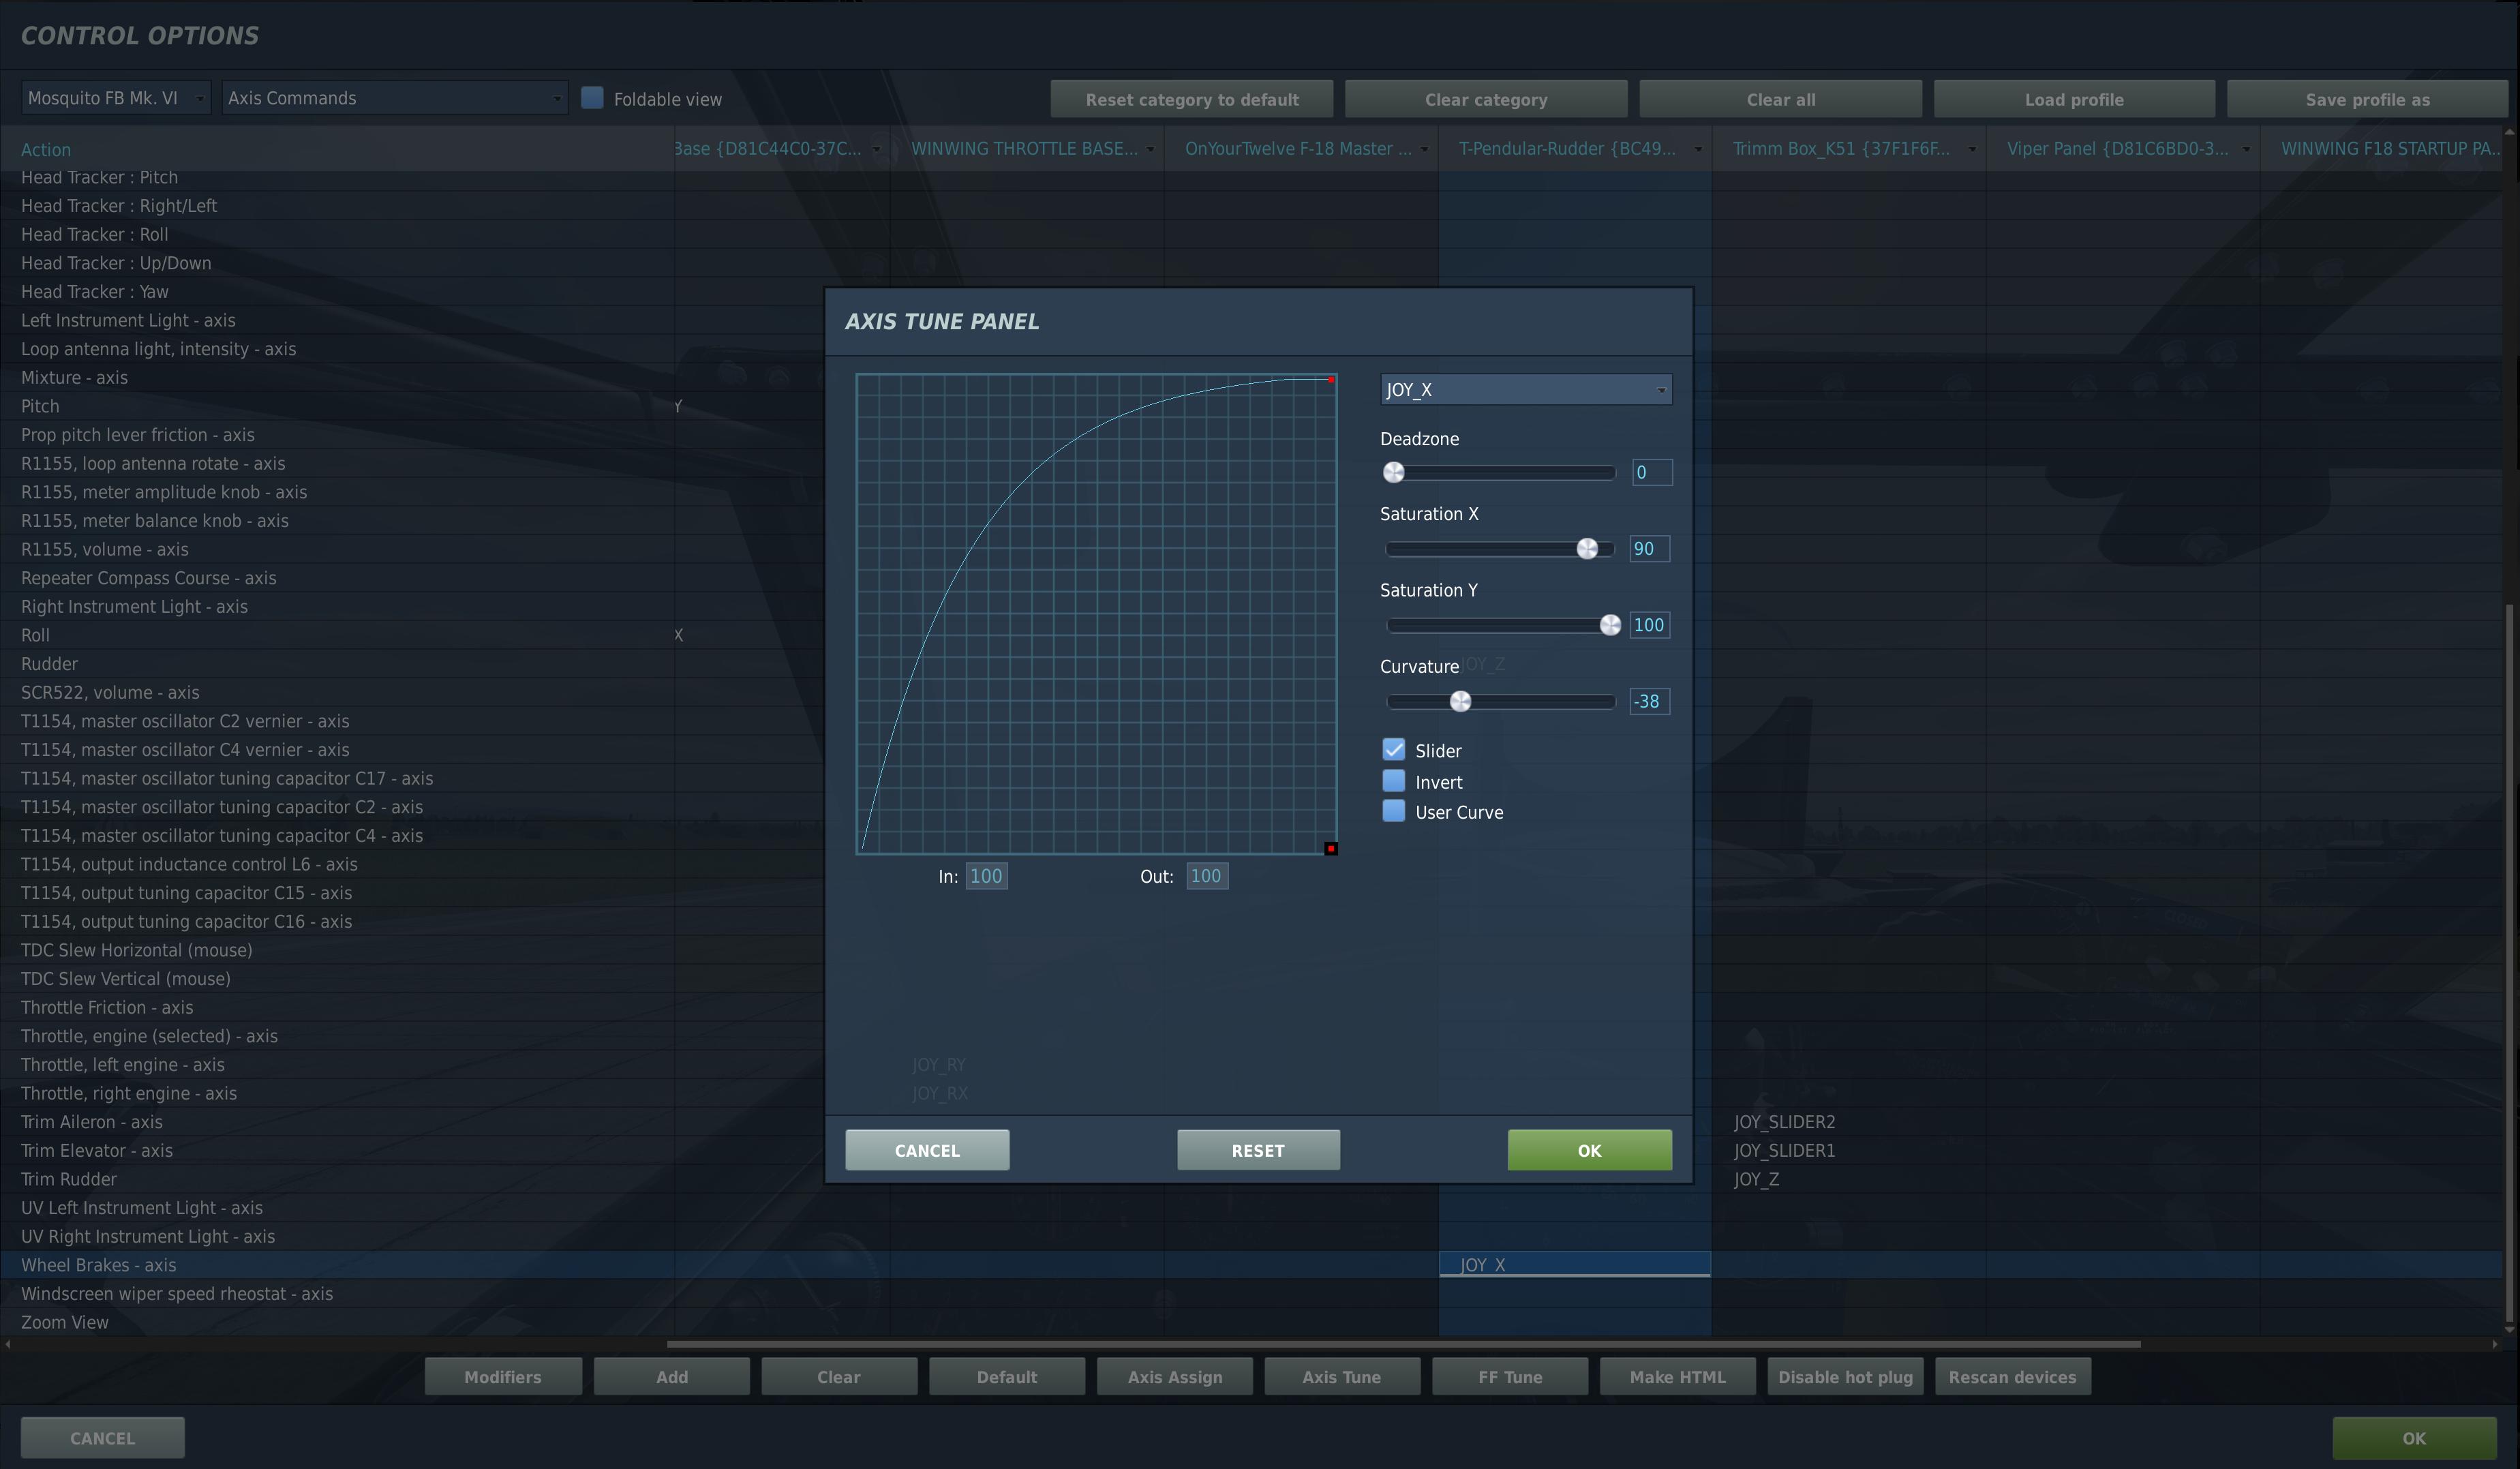
Task: Open the WINWING THROTTLE BASE column dropdown
Action: click(x=1150, y=149)
